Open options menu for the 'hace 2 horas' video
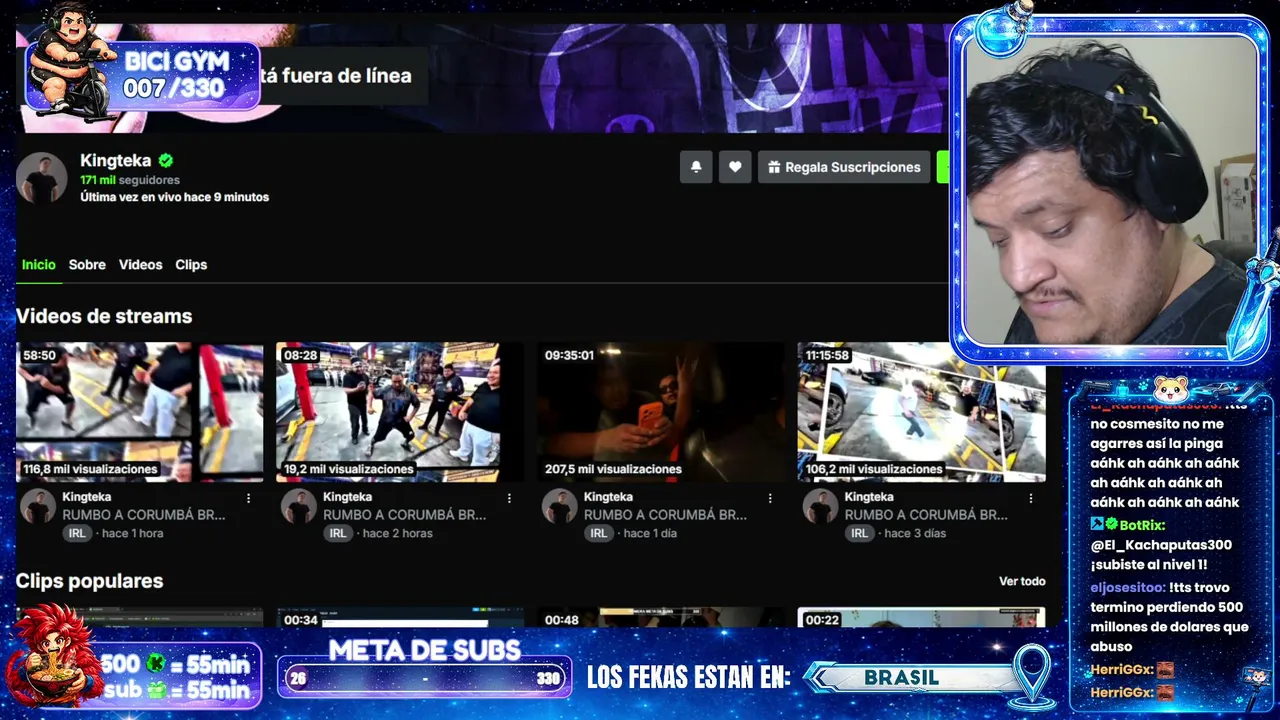Image resolution: width=1280 pixels, height=720 pixels. (x=509, y=498)
